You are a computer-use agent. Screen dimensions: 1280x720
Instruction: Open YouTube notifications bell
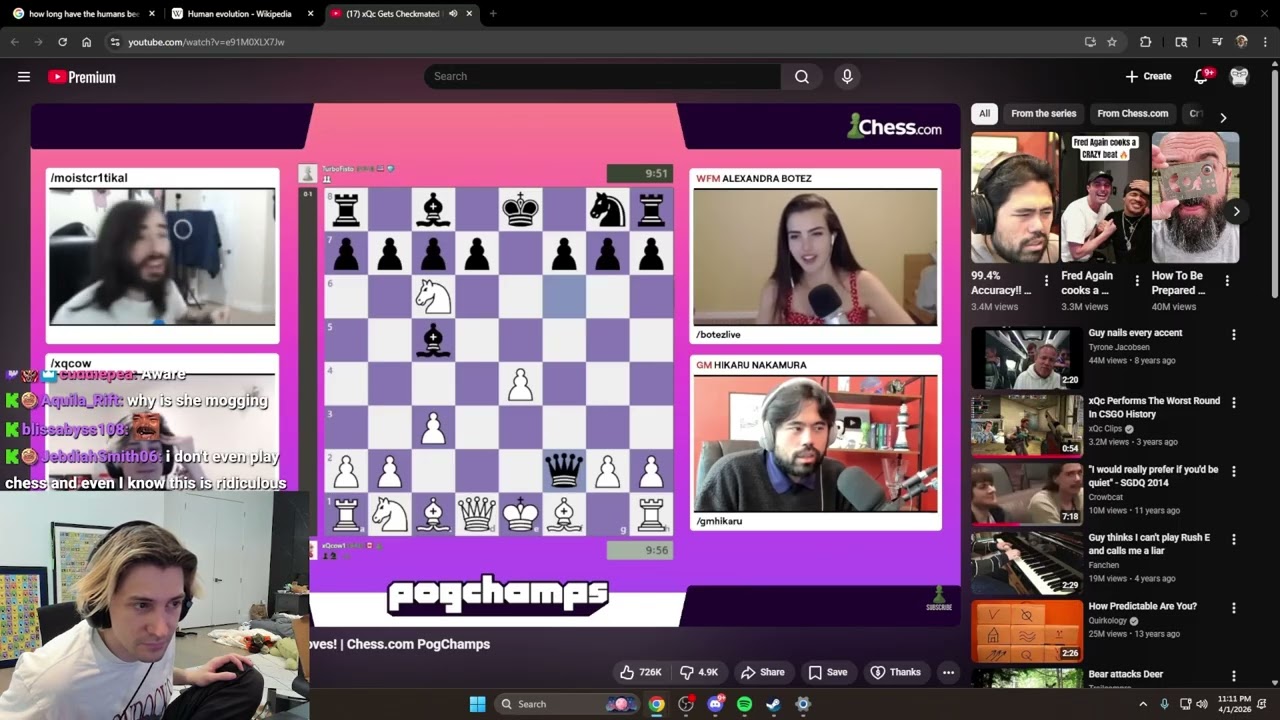(1203, 77)
